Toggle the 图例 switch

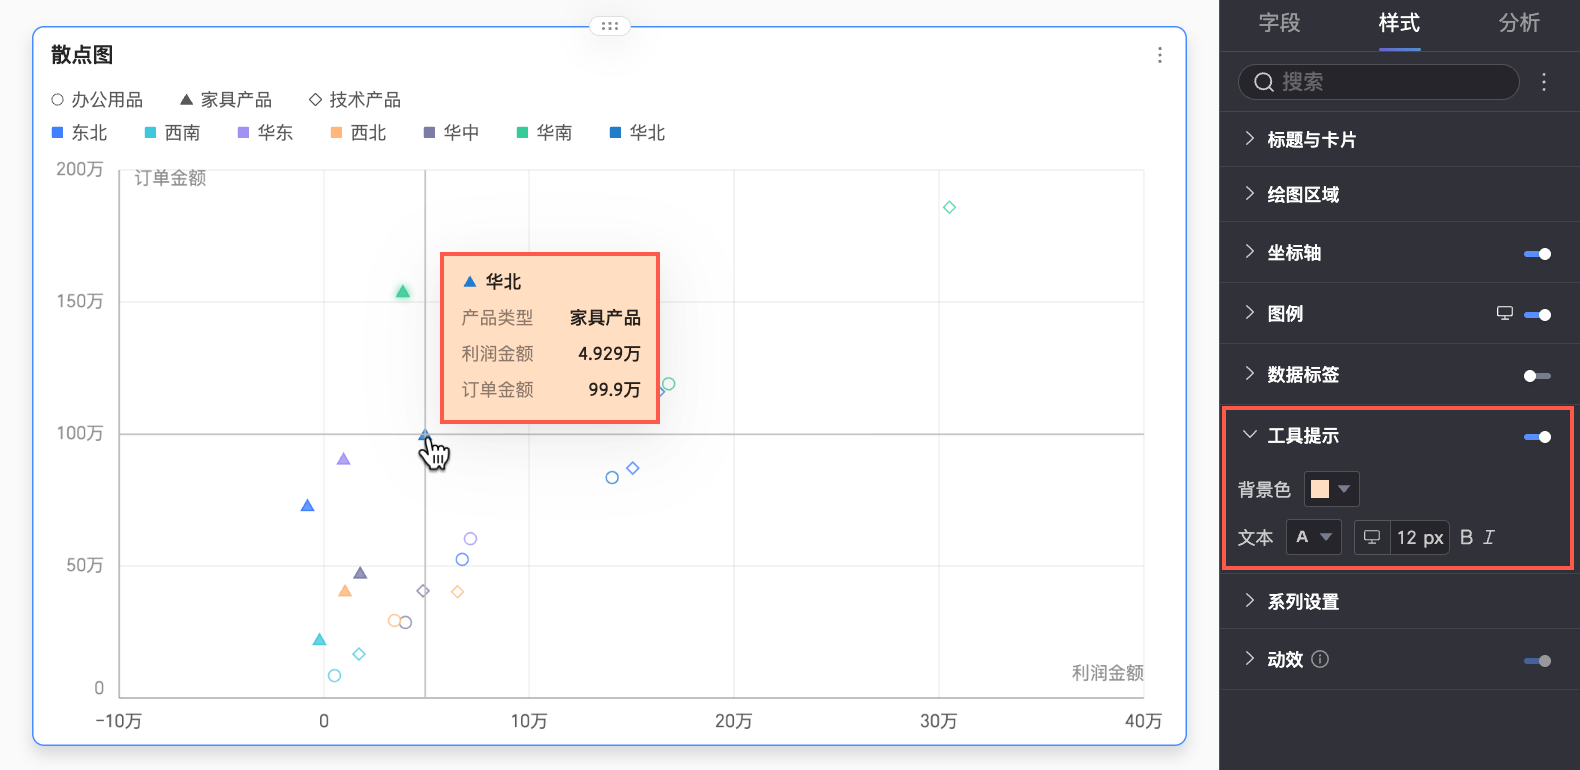point(1537,315)
